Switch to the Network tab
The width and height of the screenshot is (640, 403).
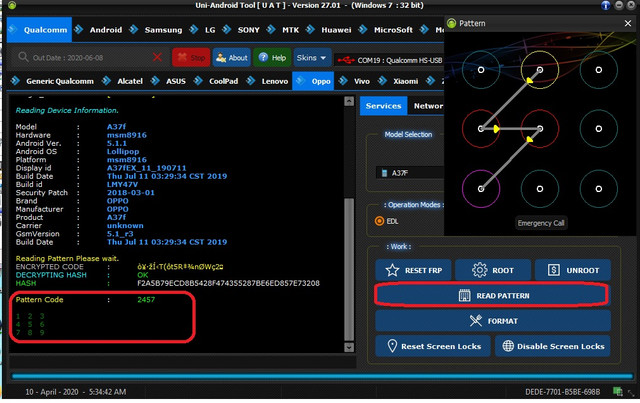pos(428,106)
